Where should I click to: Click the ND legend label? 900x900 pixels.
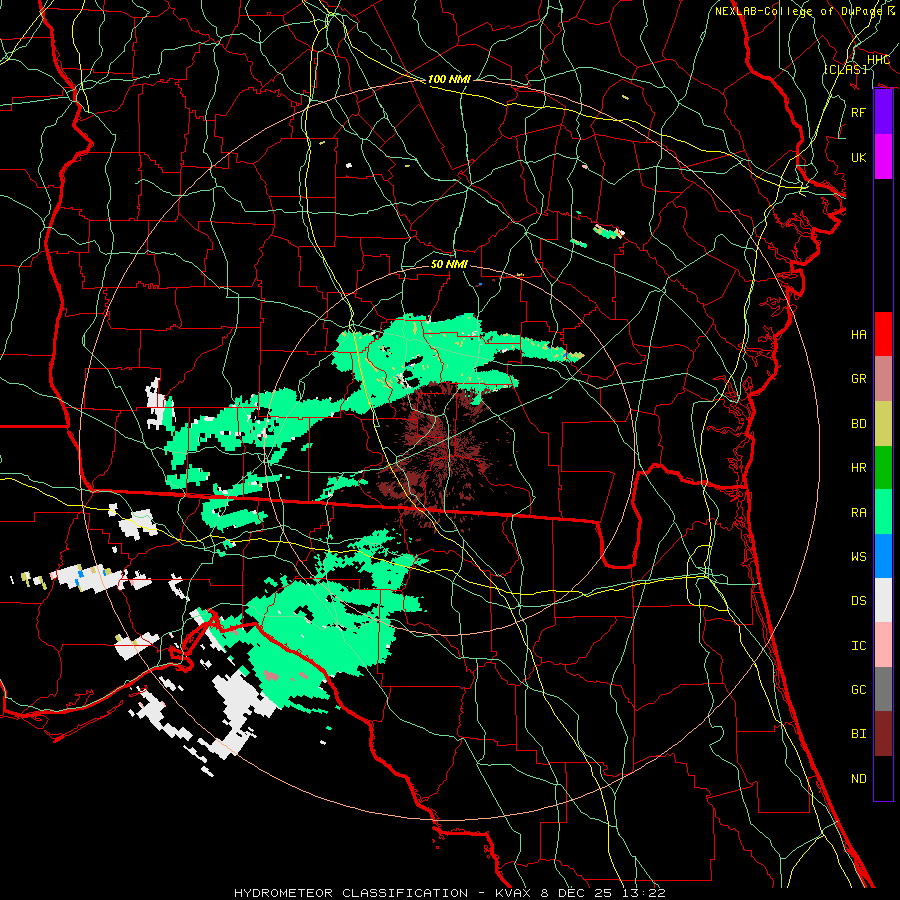pos(858,779)
